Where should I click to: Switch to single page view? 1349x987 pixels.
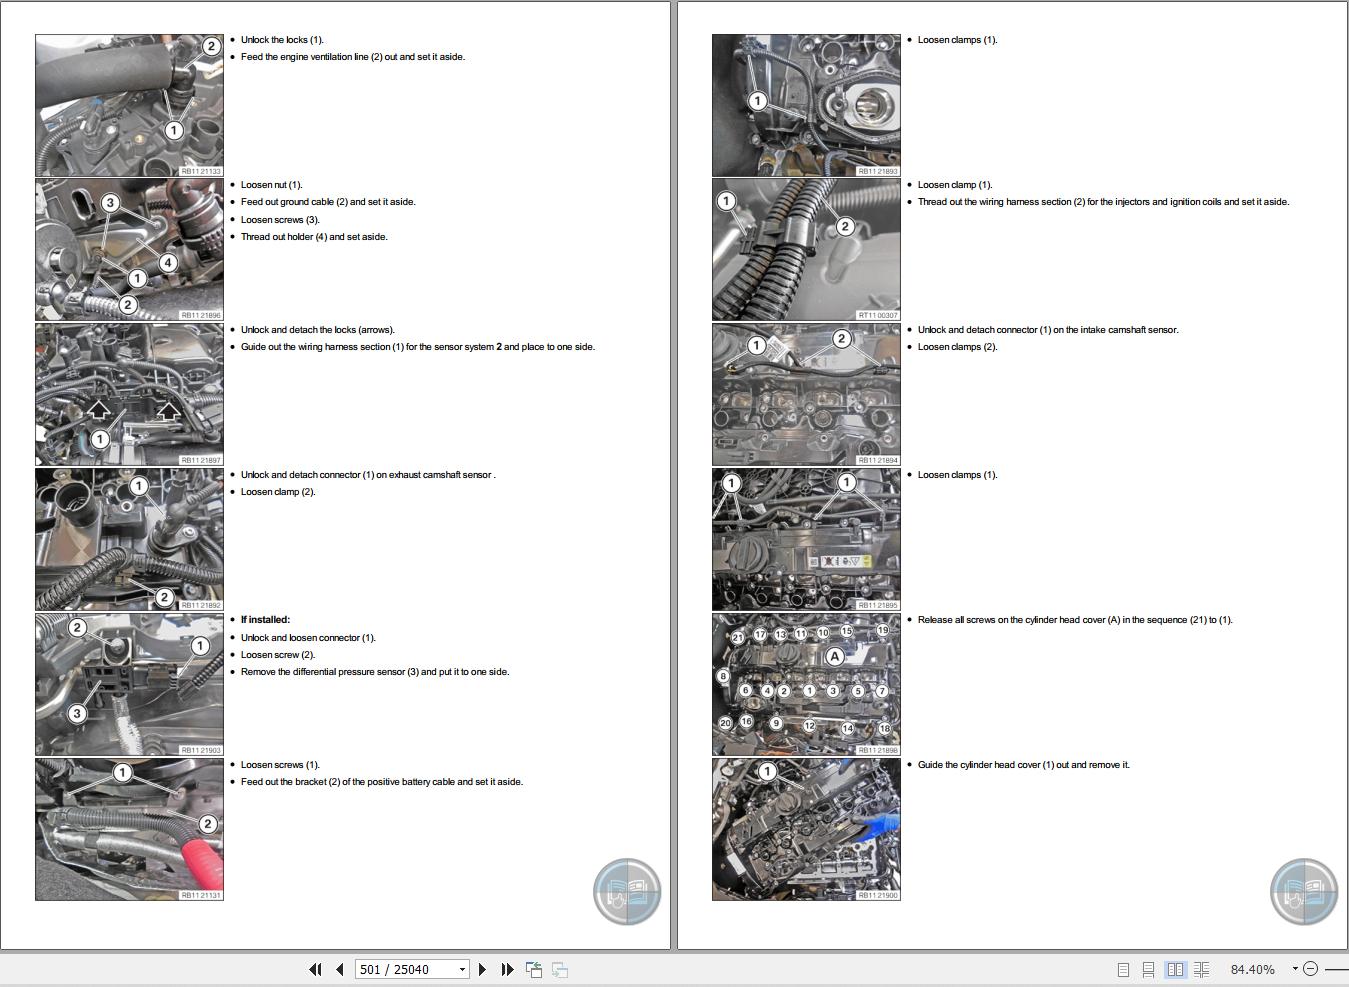pos(1123,969)
